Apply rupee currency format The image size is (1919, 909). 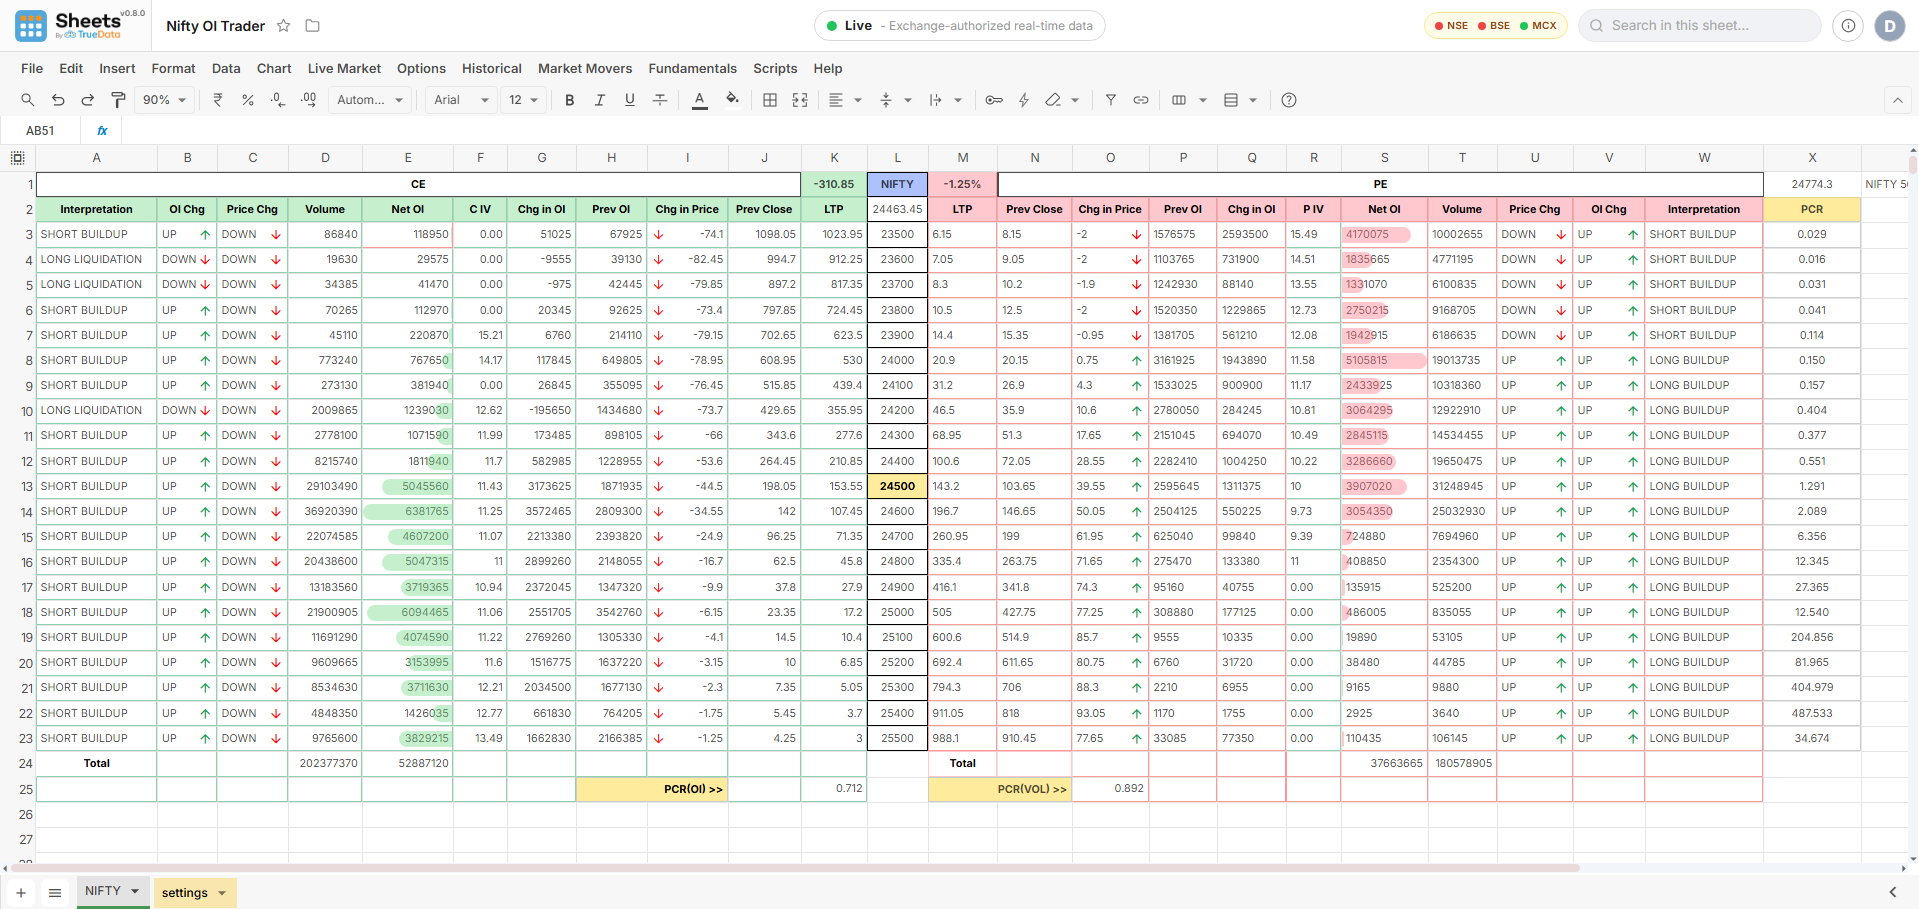point(218,100)
